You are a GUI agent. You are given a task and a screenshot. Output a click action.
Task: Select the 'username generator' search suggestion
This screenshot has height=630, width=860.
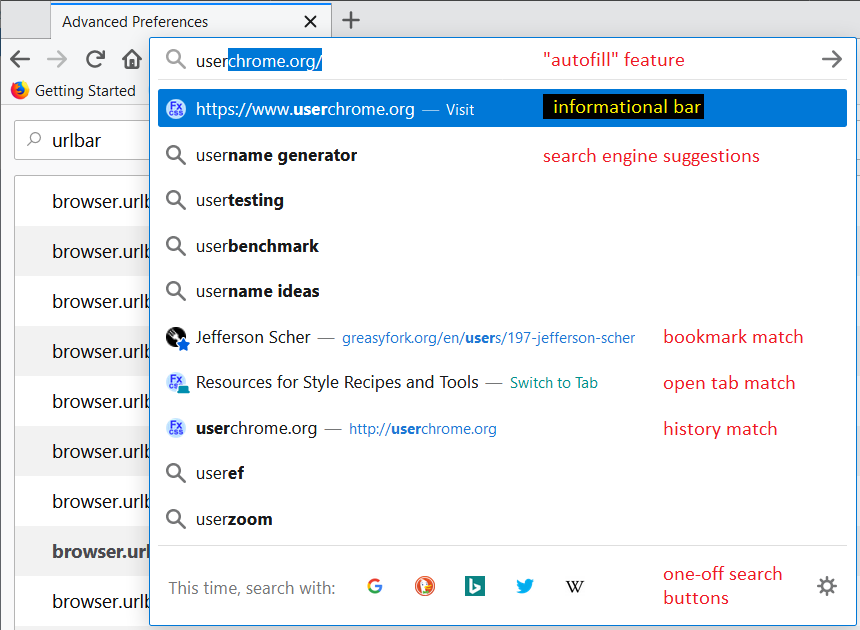[502, 155]
